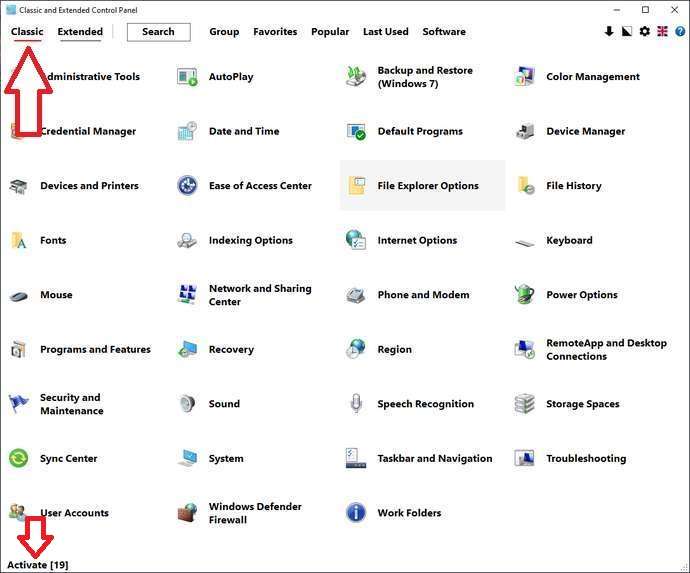Click the Network and Sharing Center icon

187,295
